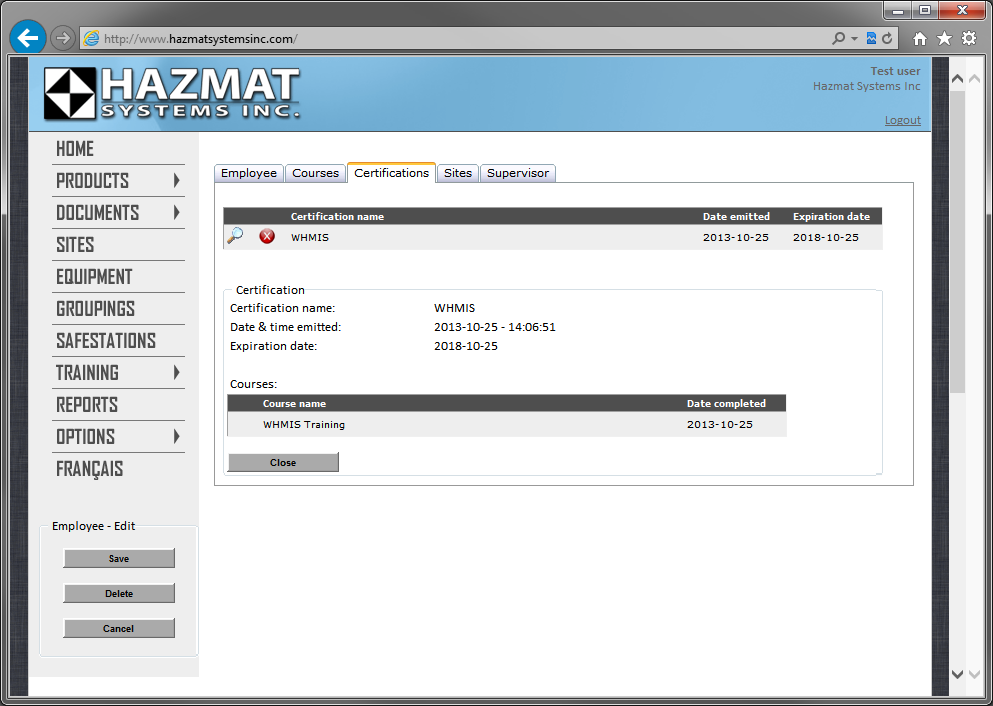Expand the Documents submenu arrow

[x=176, y=213]
